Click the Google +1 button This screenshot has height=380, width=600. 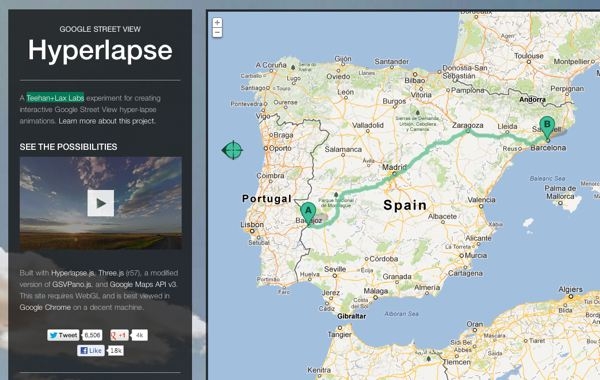[119, 335]
